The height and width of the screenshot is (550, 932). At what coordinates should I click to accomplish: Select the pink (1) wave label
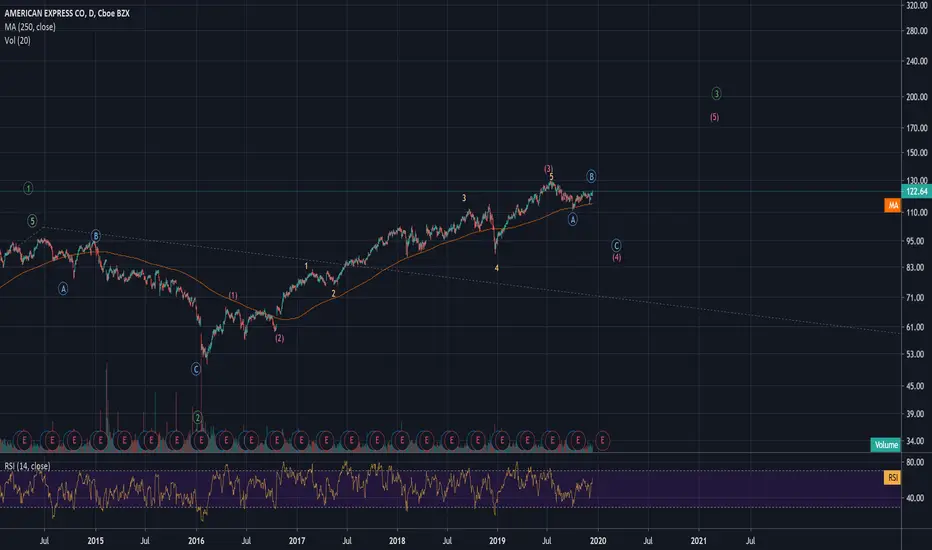233,296
